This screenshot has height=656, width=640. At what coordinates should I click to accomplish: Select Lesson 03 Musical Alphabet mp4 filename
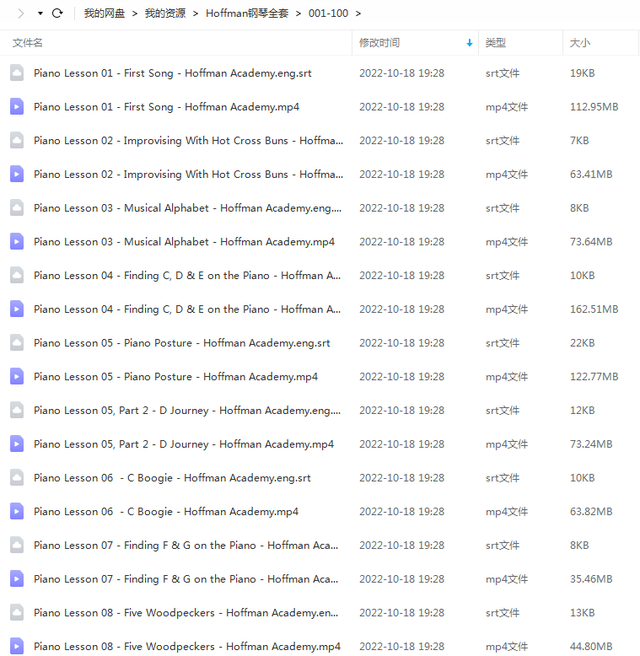point(184,242)
